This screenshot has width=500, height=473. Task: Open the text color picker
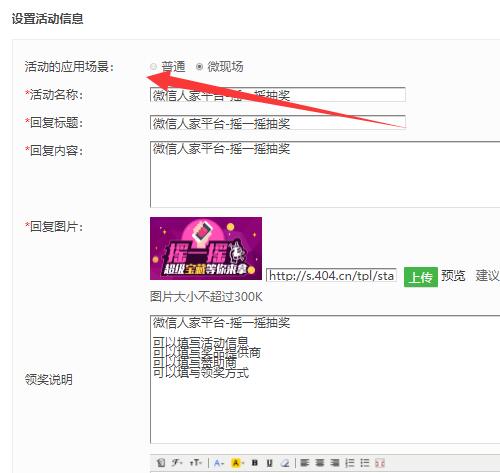(x=219, y=463)
